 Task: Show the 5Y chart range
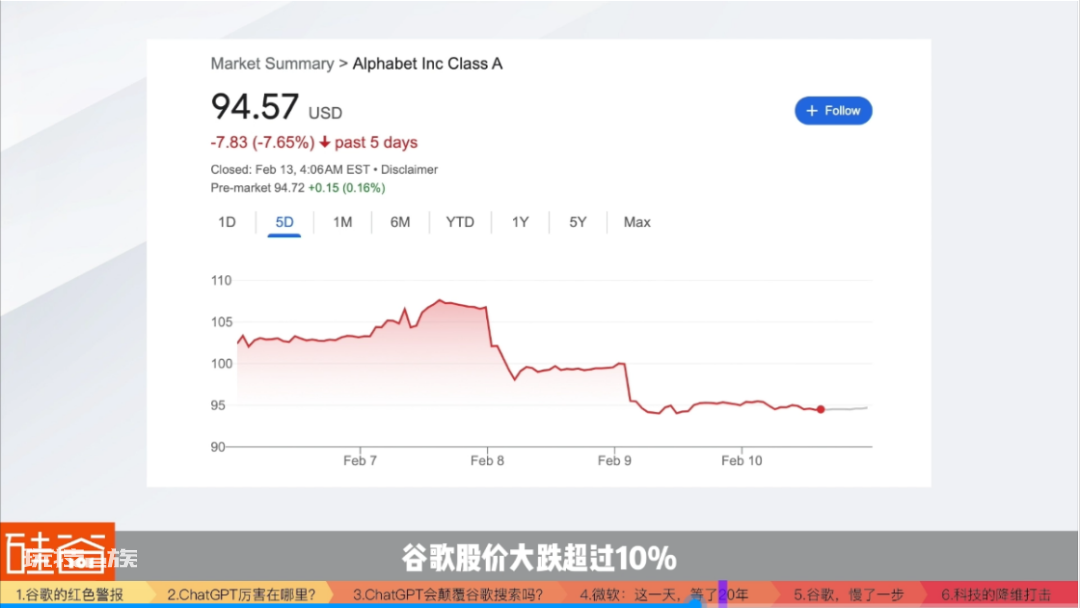point(577,222)
